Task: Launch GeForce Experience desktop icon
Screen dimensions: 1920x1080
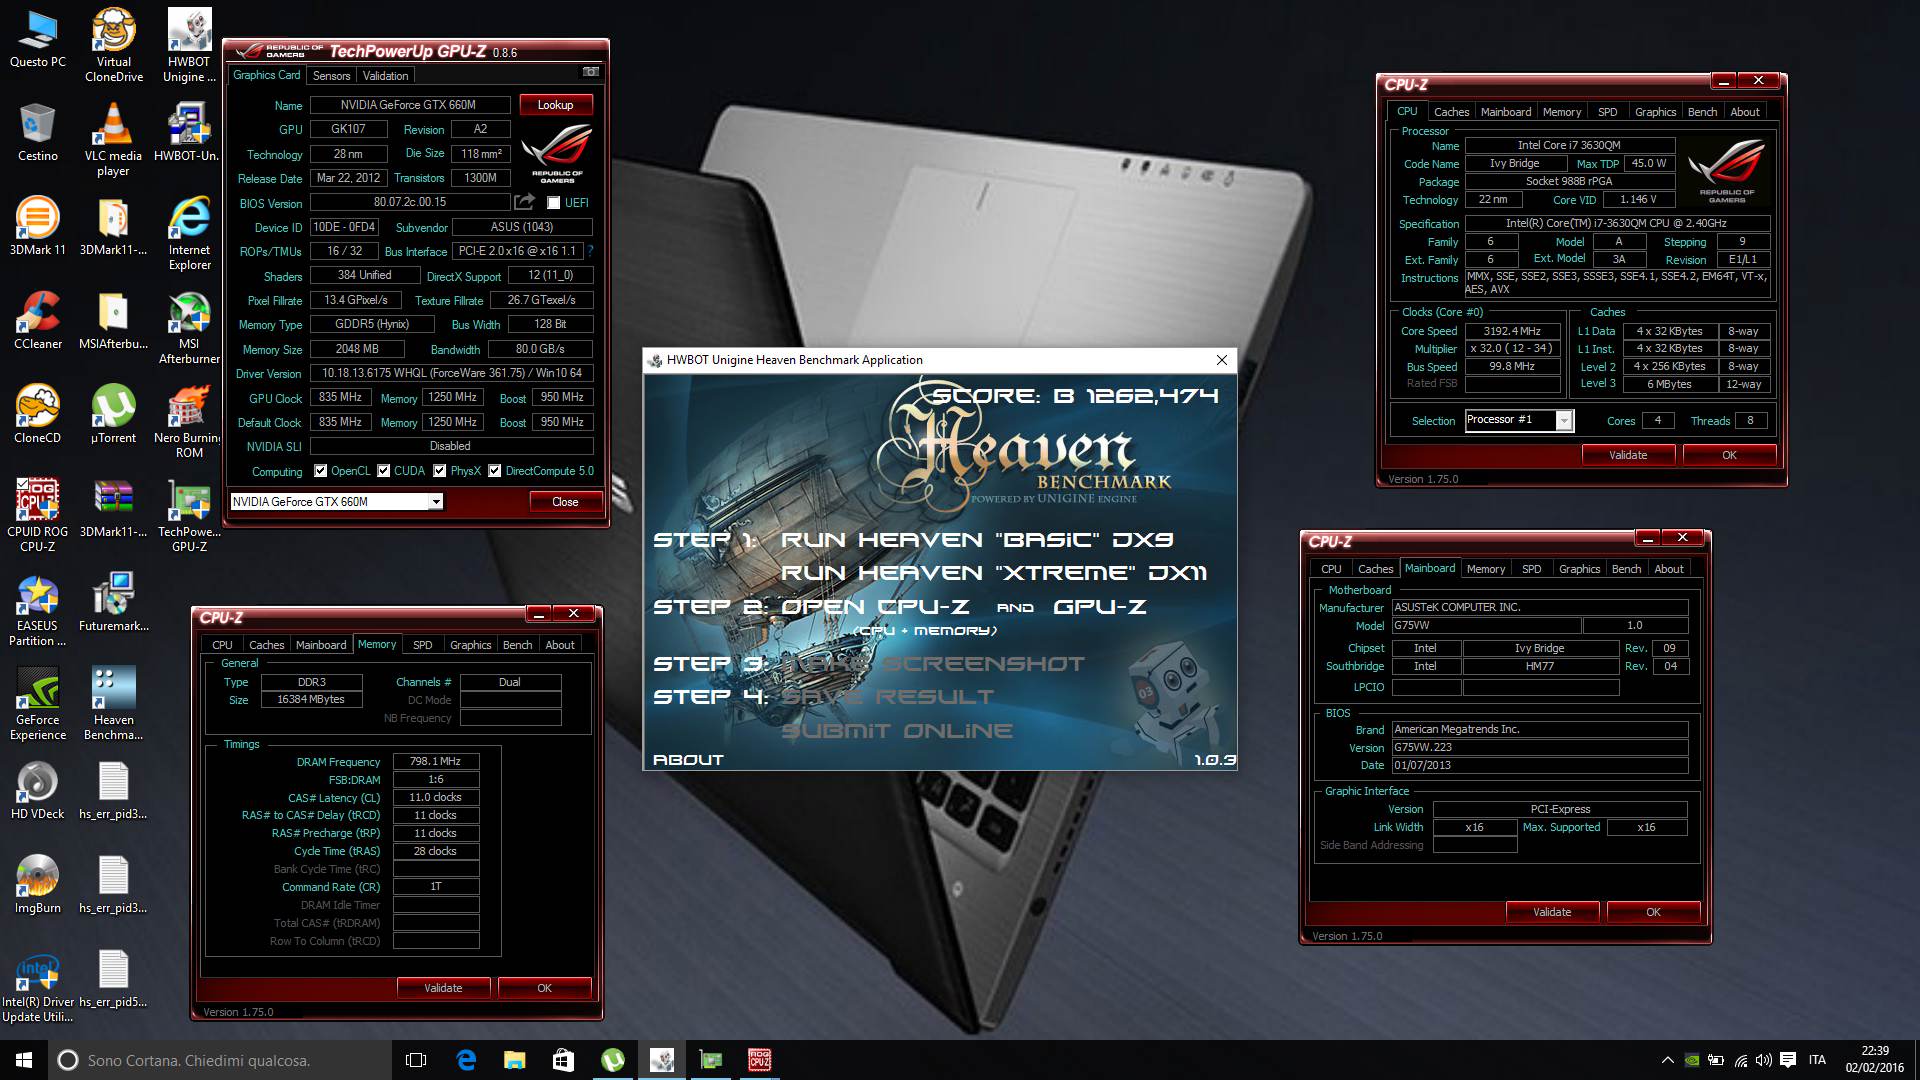Action: 38,704
